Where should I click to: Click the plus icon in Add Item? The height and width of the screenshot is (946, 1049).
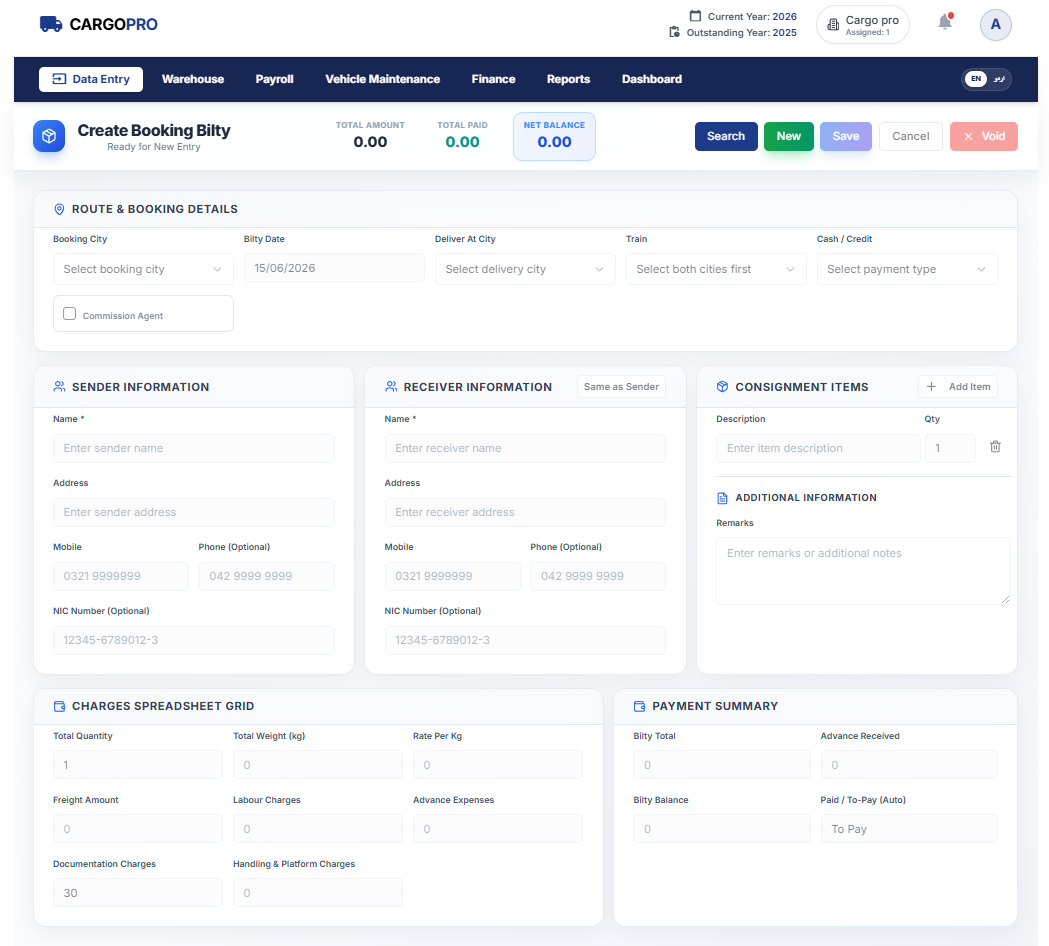pyautogui.click(x=931, y=387)
